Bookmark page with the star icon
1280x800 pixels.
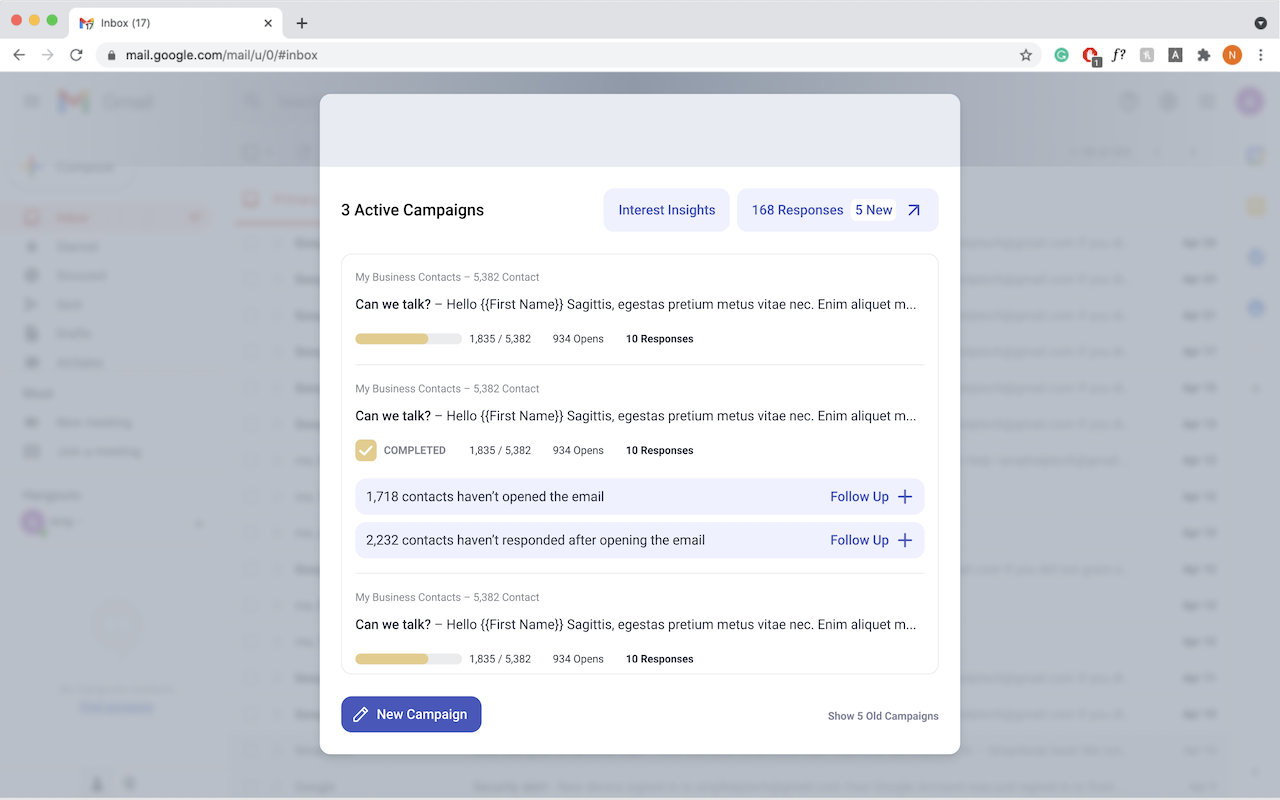coord(1026,55)
